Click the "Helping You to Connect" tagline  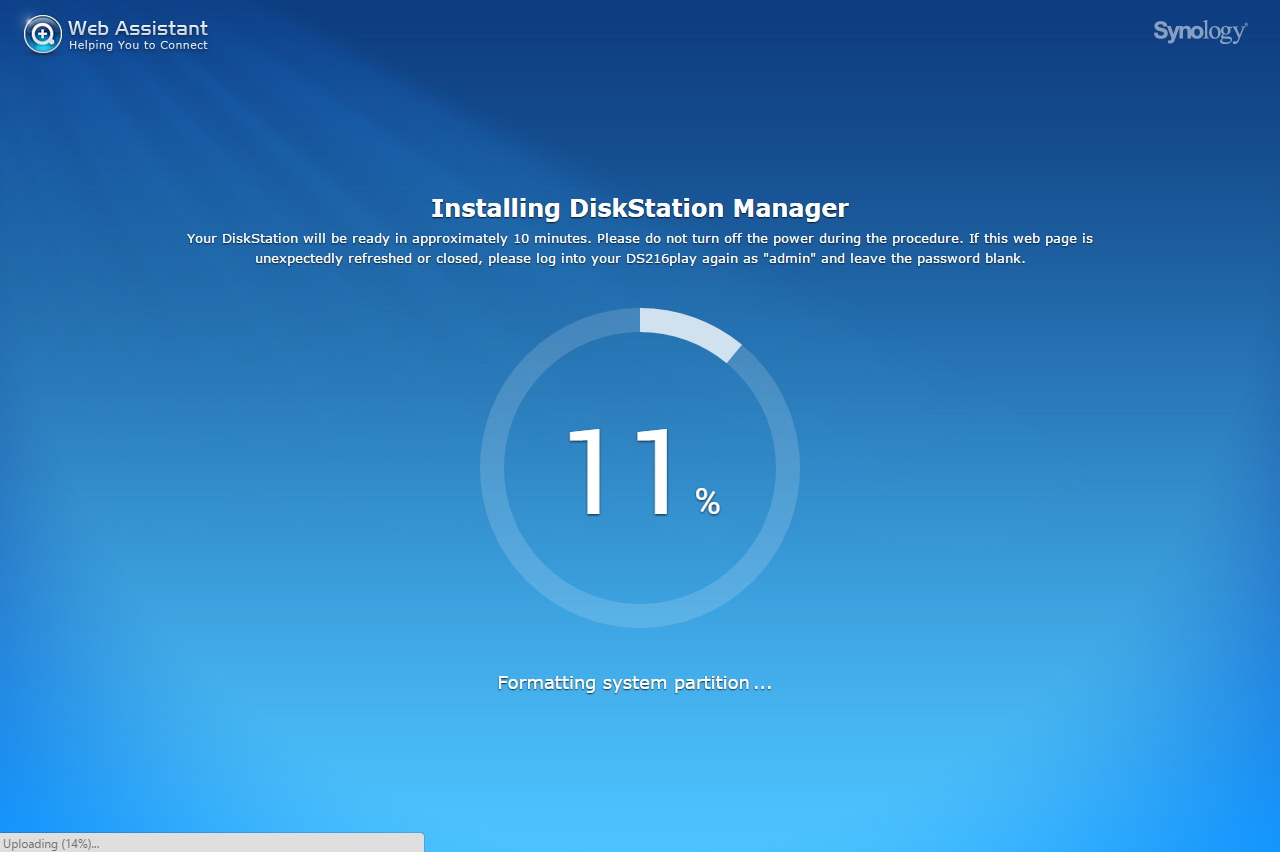tap(138, 46)
